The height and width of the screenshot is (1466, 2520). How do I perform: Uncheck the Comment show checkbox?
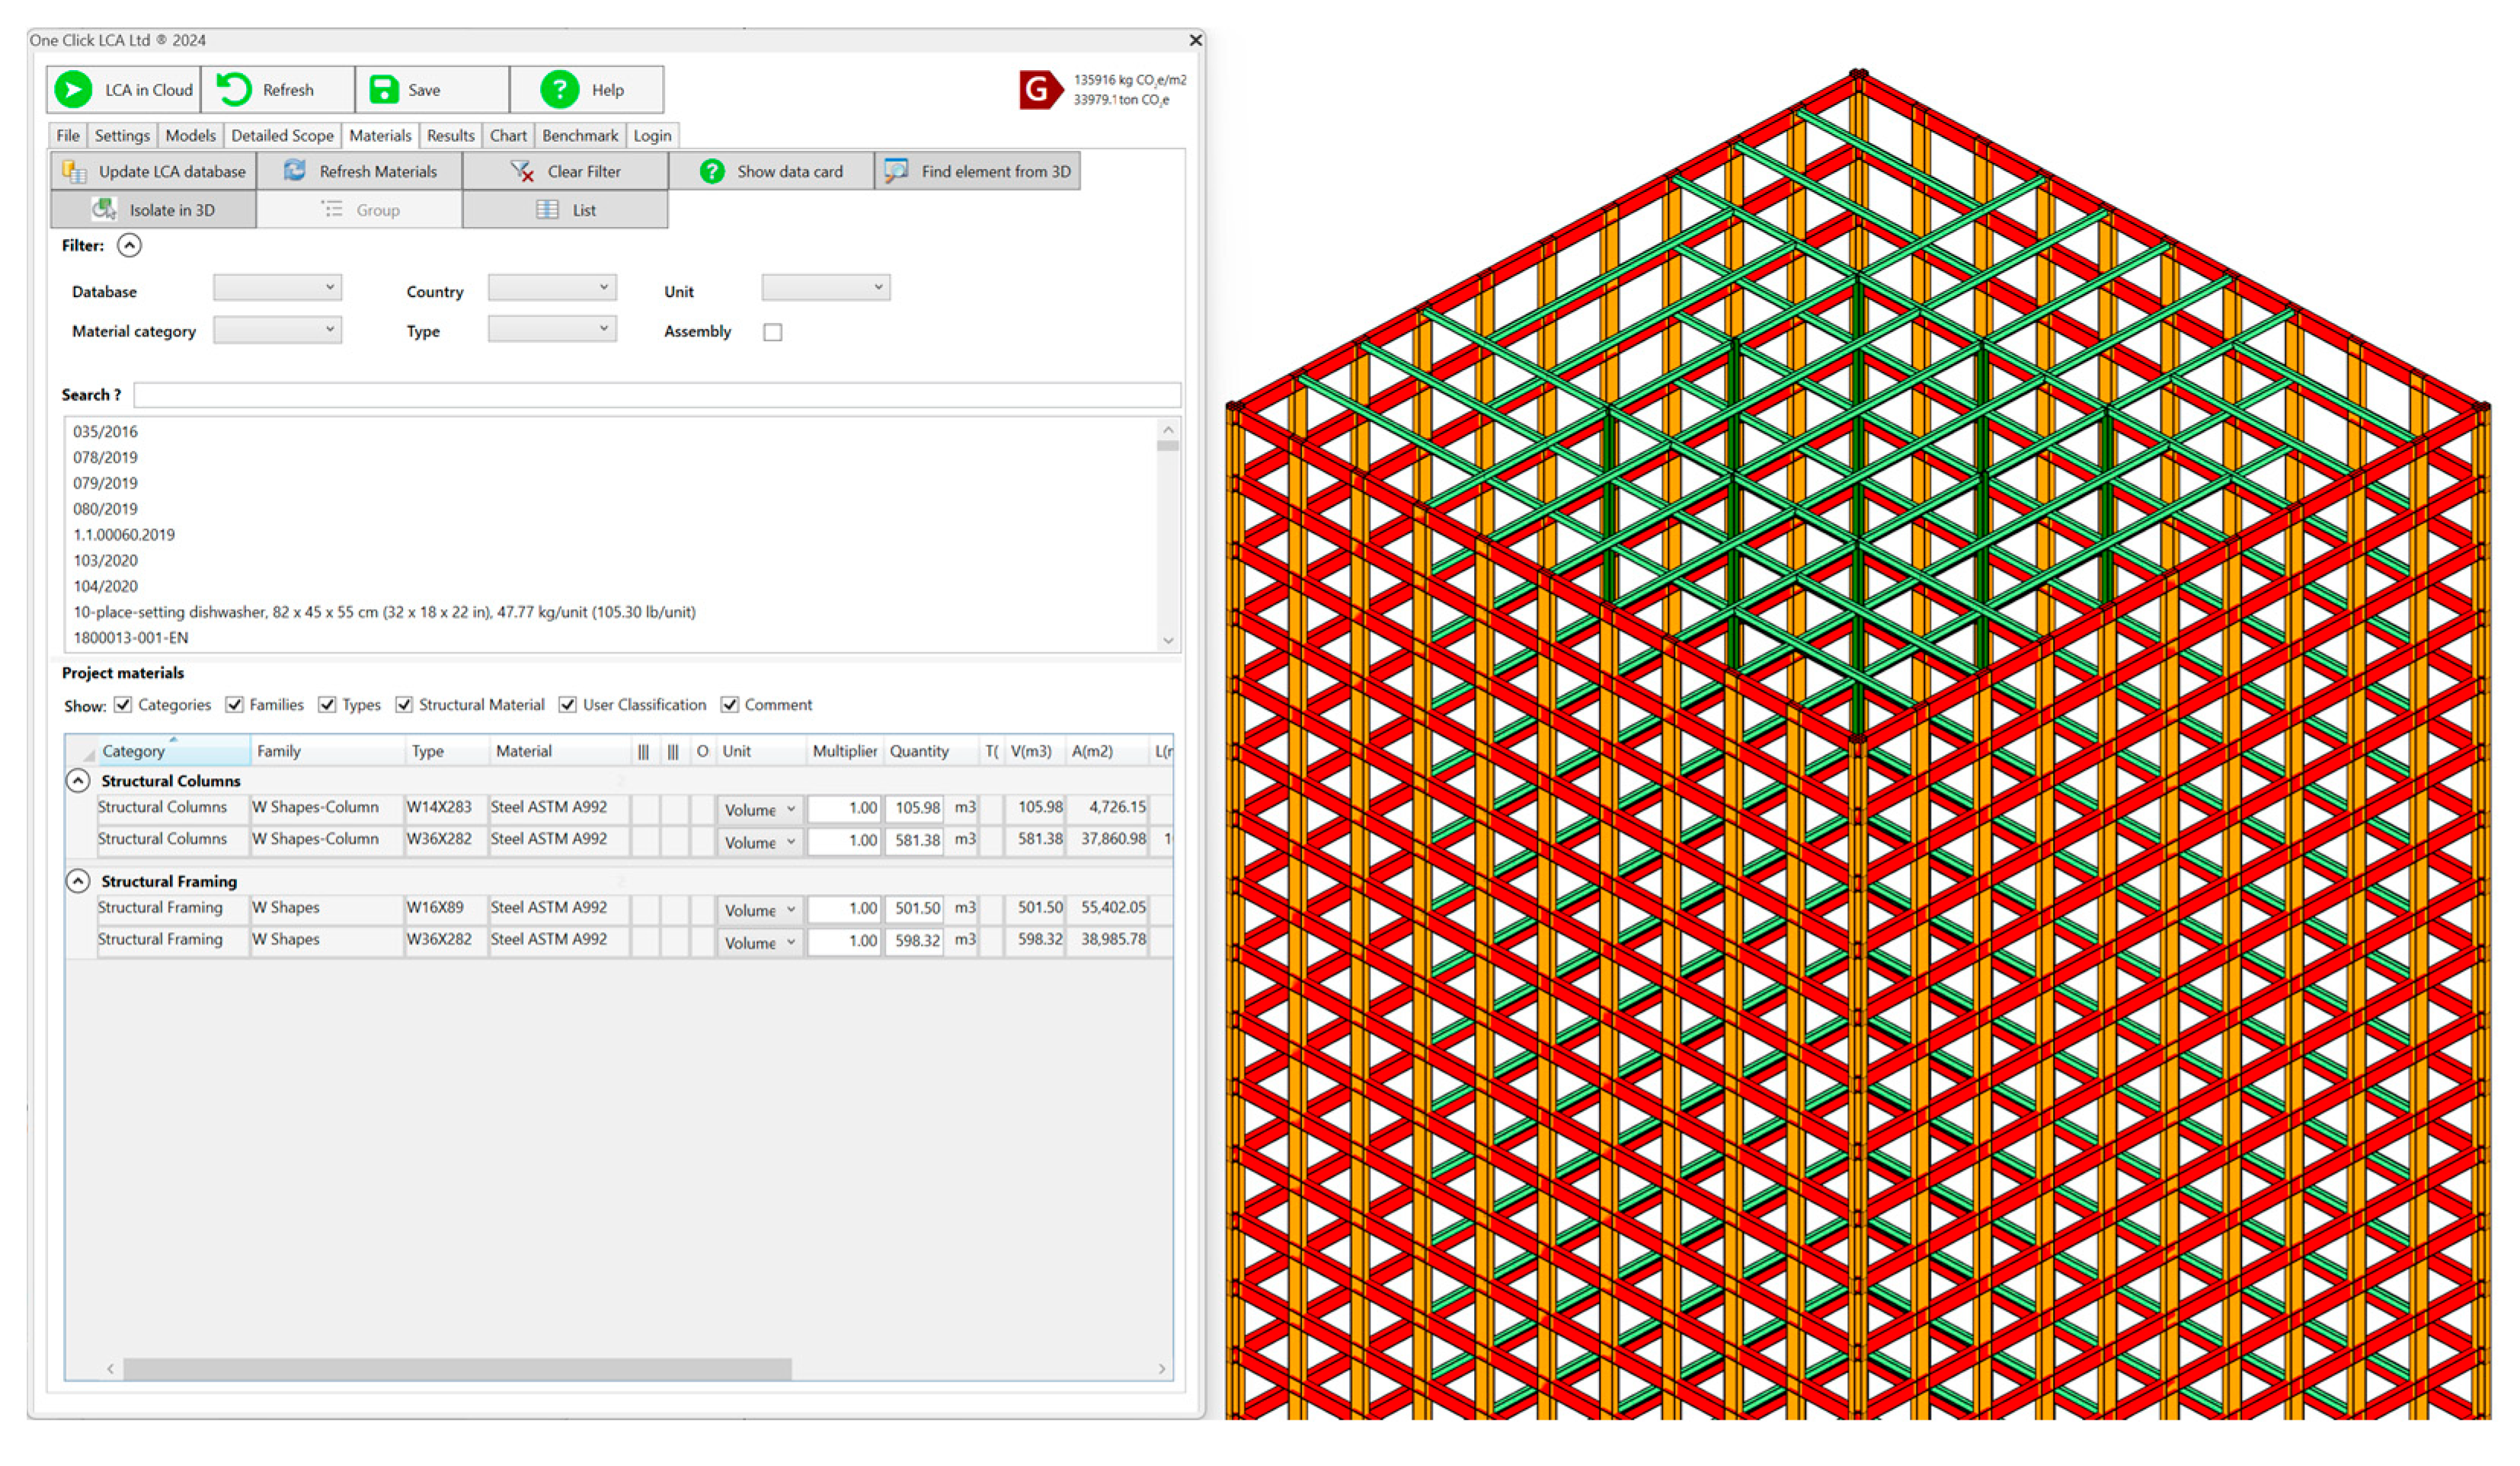point(730,705)
